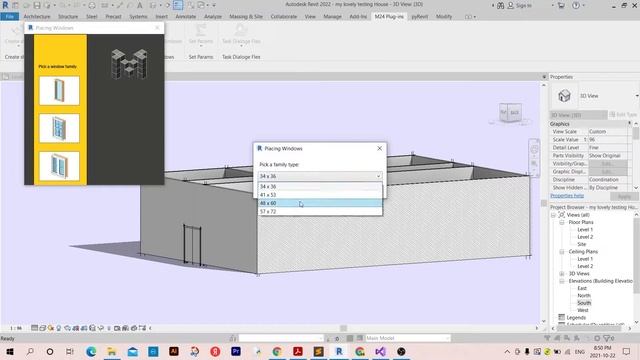Pick the double casement window family thumbnail
The height and width of the screenshot is (360, 640).
60,166
